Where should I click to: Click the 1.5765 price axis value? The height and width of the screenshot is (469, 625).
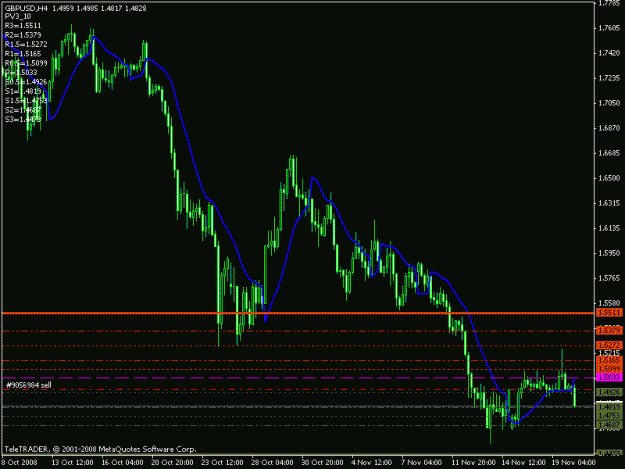[609, 278]
